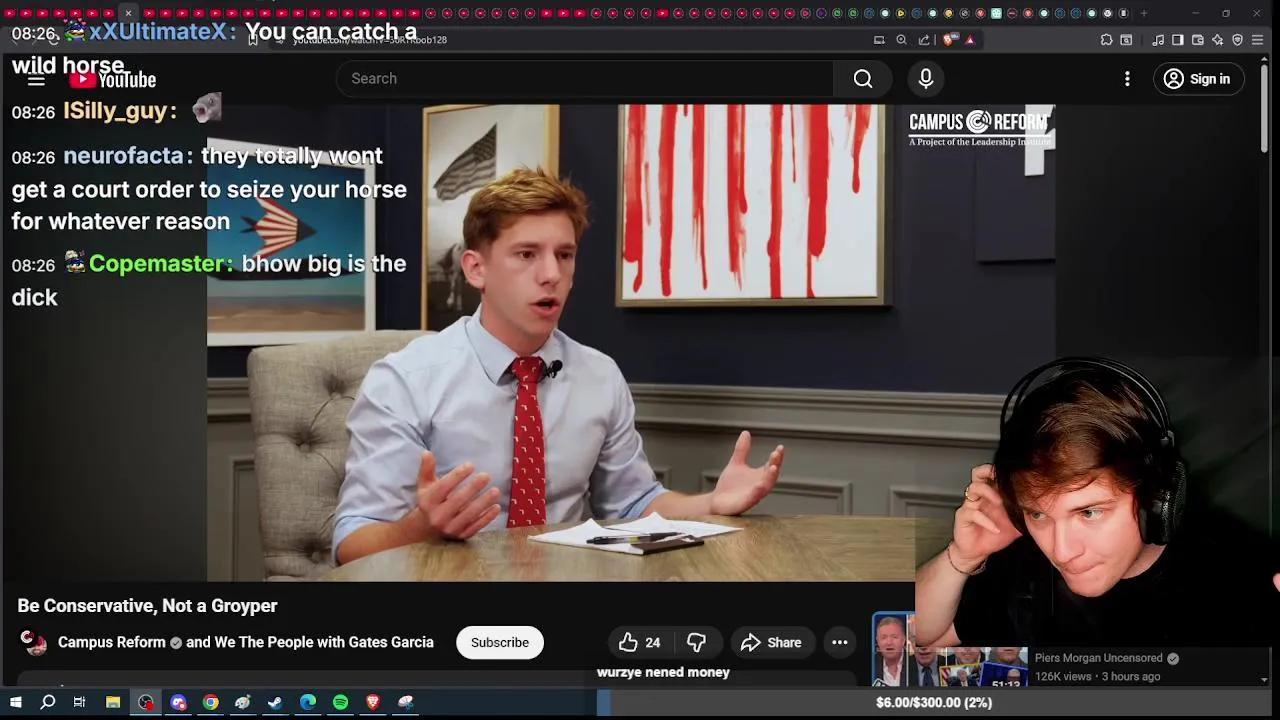Click the Piers Morgan Uncensored channel name
The image size is (1280, 720).
tap(1098, 658)
